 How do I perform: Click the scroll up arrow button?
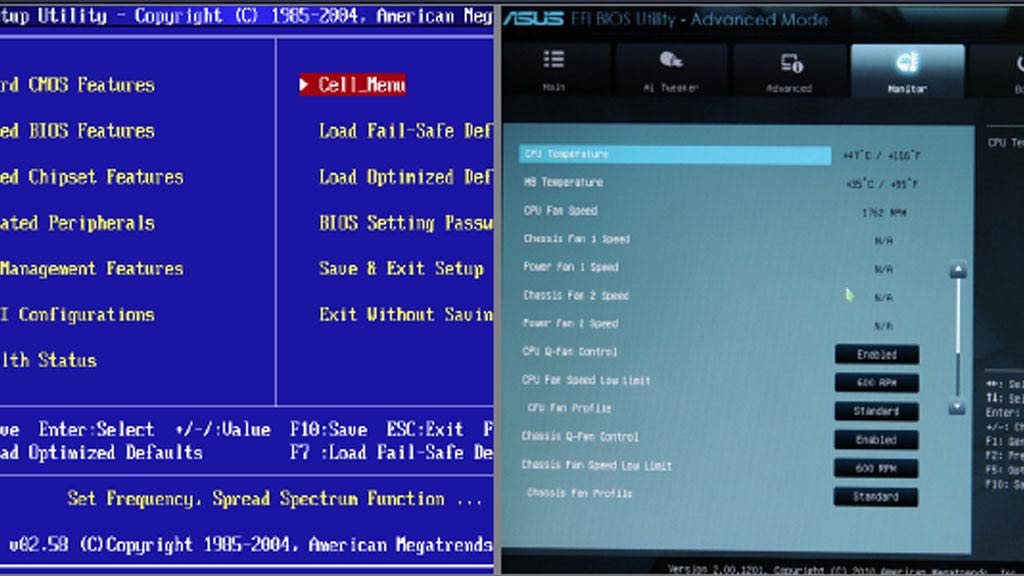coord(957,270)
